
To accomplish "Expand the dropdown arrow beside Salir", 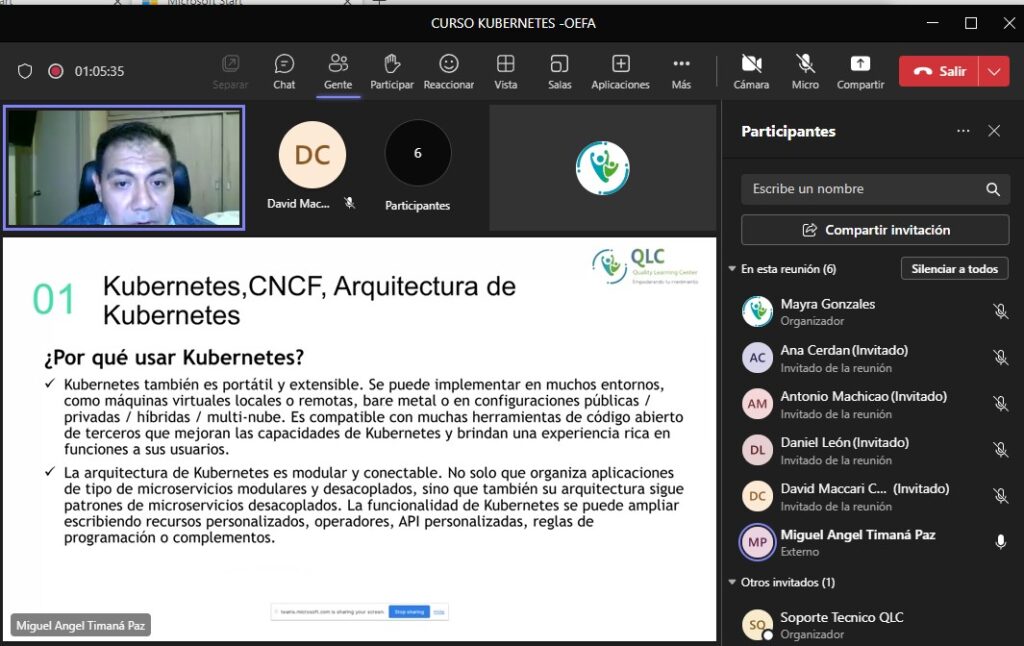I will (x=993, y=71).
